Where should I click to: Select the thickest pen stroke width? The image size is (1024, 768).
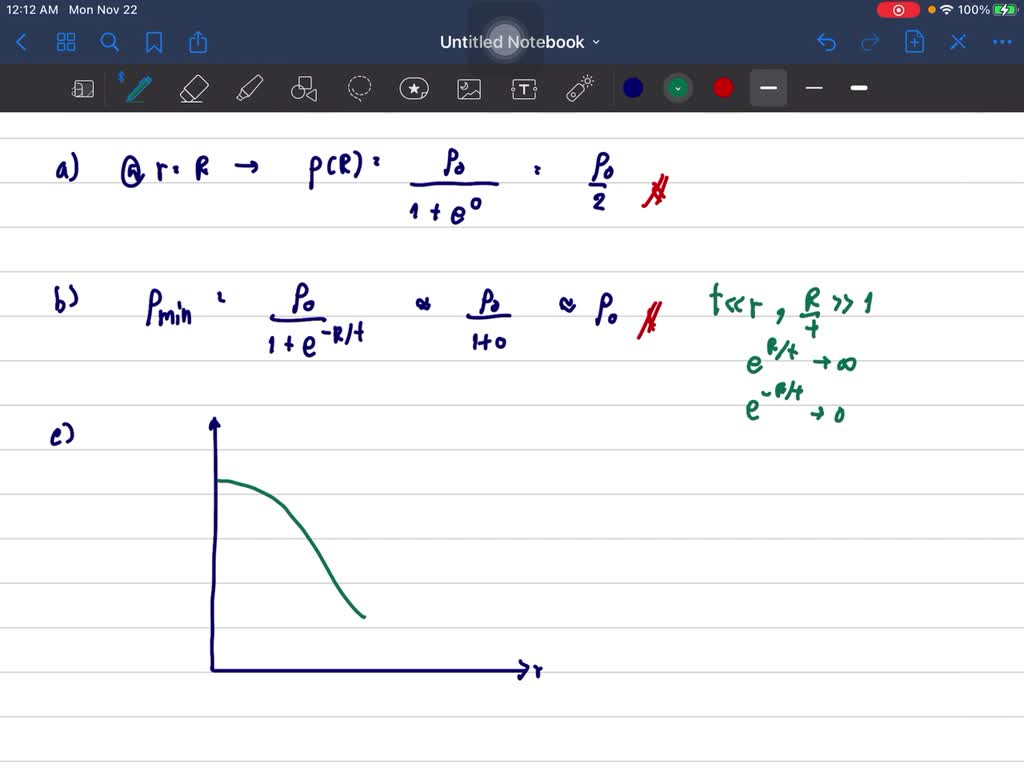click(858, 88)
